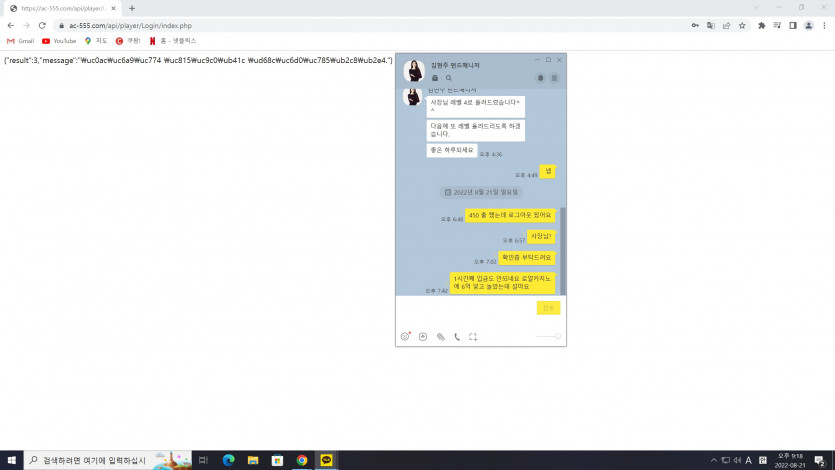Click the chat message input box

466,311
